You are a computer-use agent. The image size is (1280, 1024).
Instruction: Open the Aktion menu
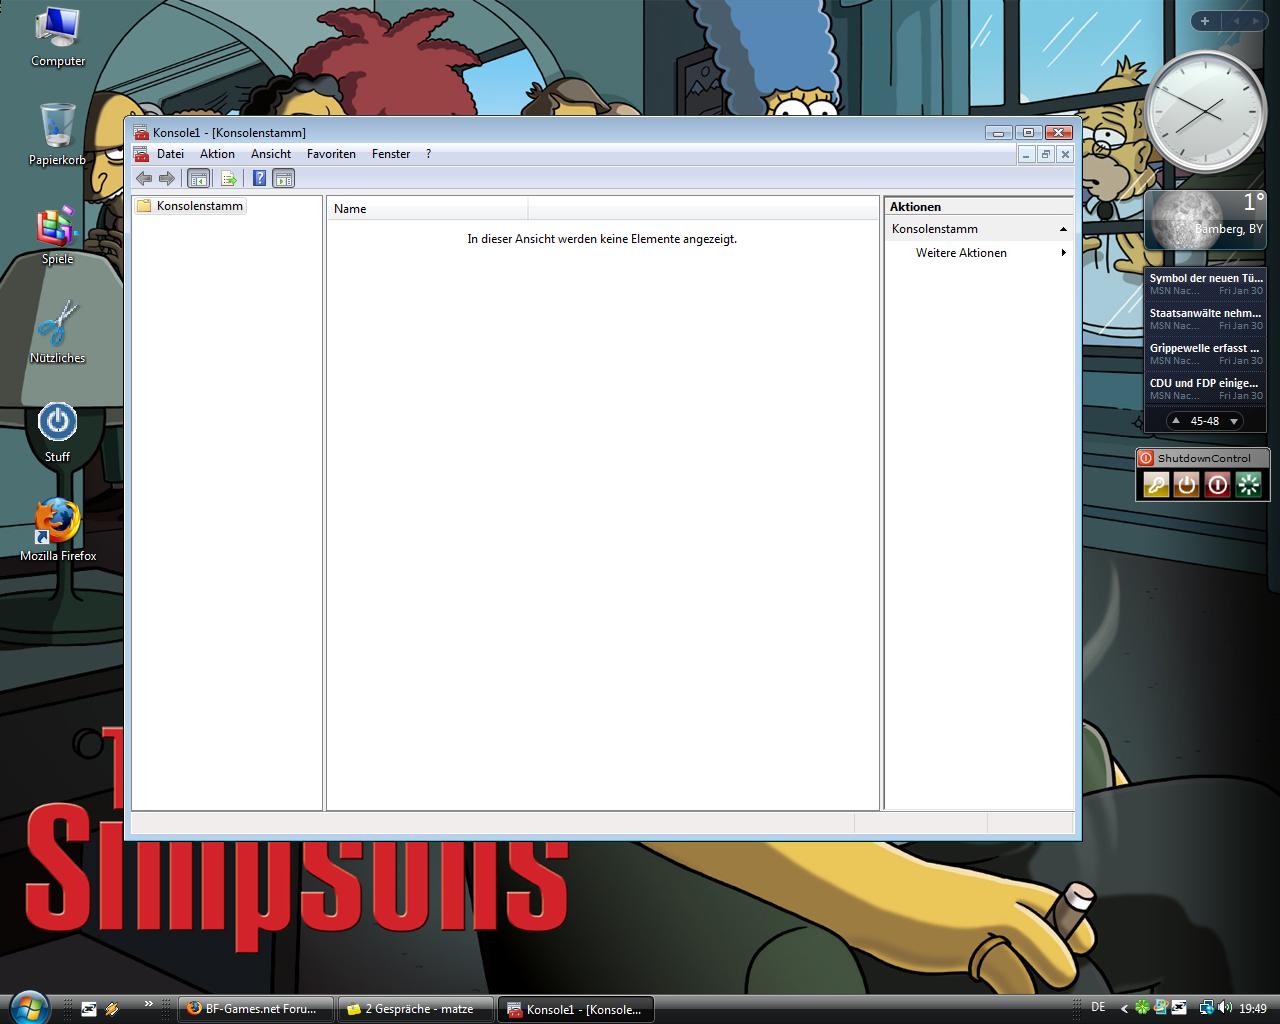pos(217,154)
